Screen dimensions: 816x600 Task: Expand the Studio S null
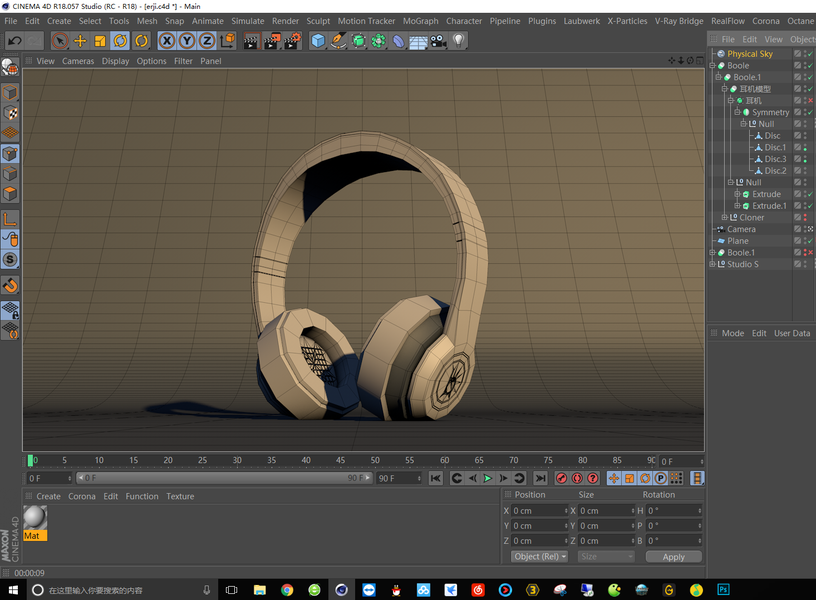pos(712,264)
